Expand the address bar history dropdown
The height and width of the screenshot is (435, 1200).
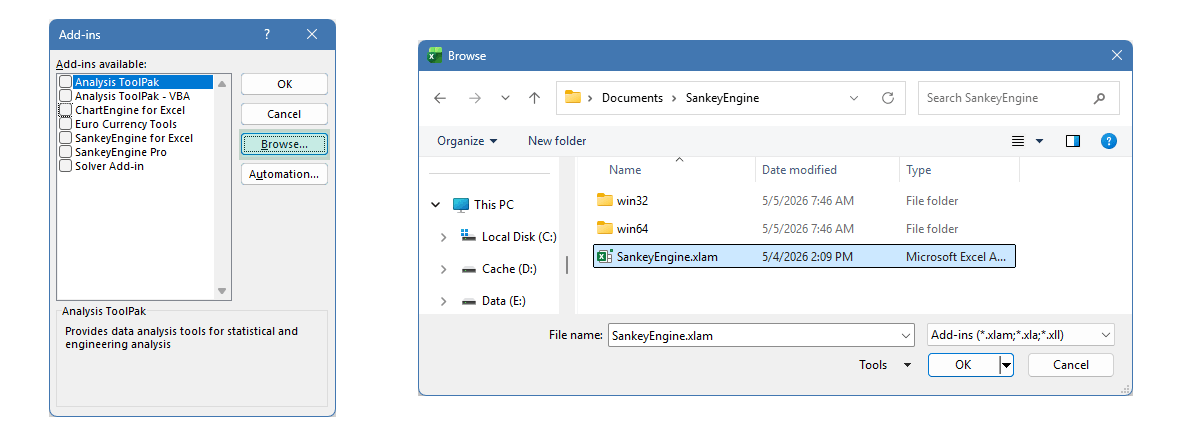pyautogui.click(x=854, y=98)
